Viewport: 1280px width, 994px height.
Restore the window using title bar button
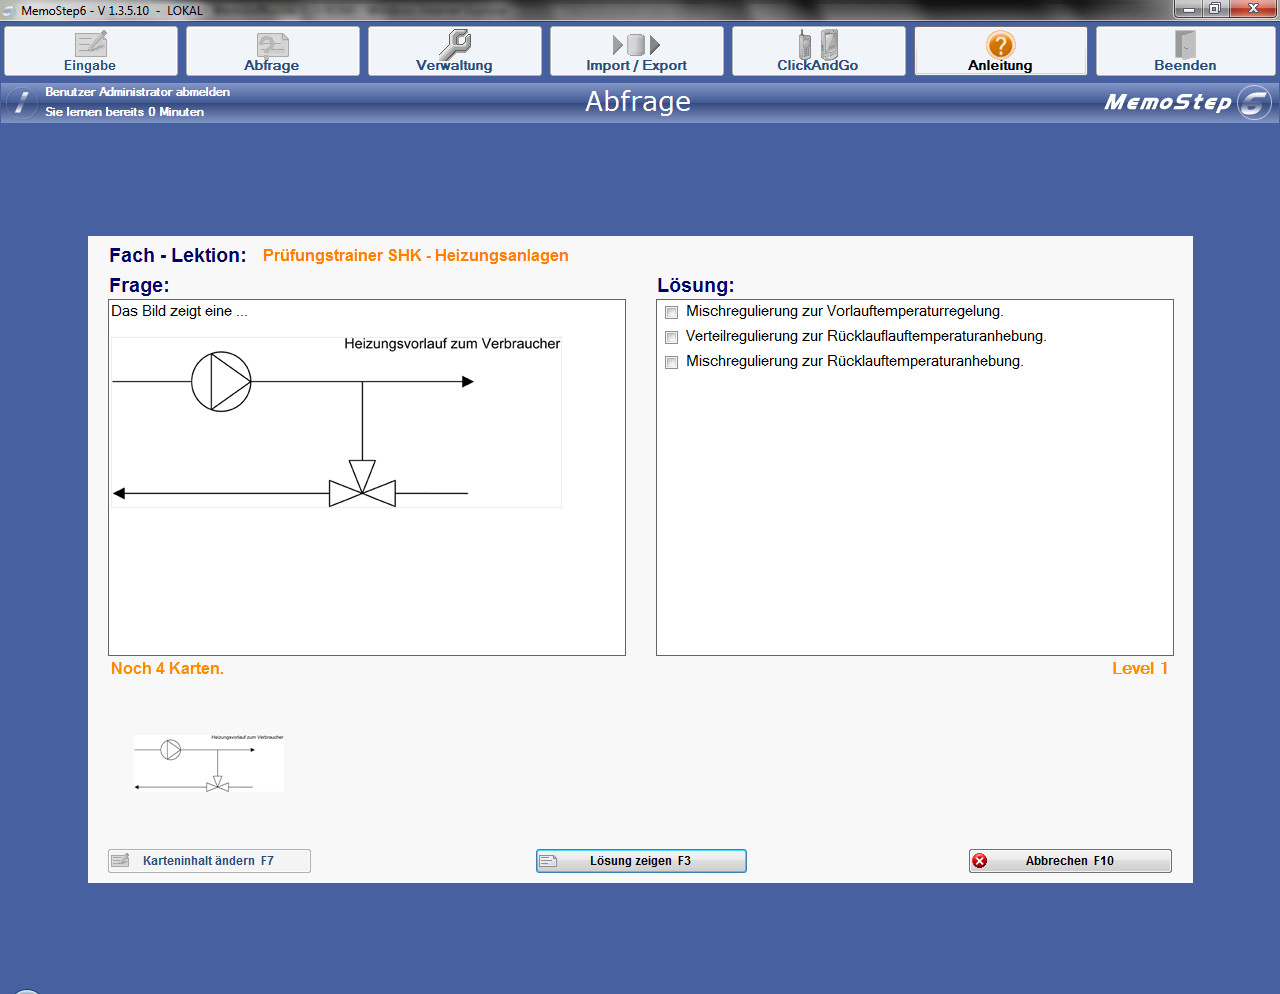pyautogui.click(x=1215, y=9)
